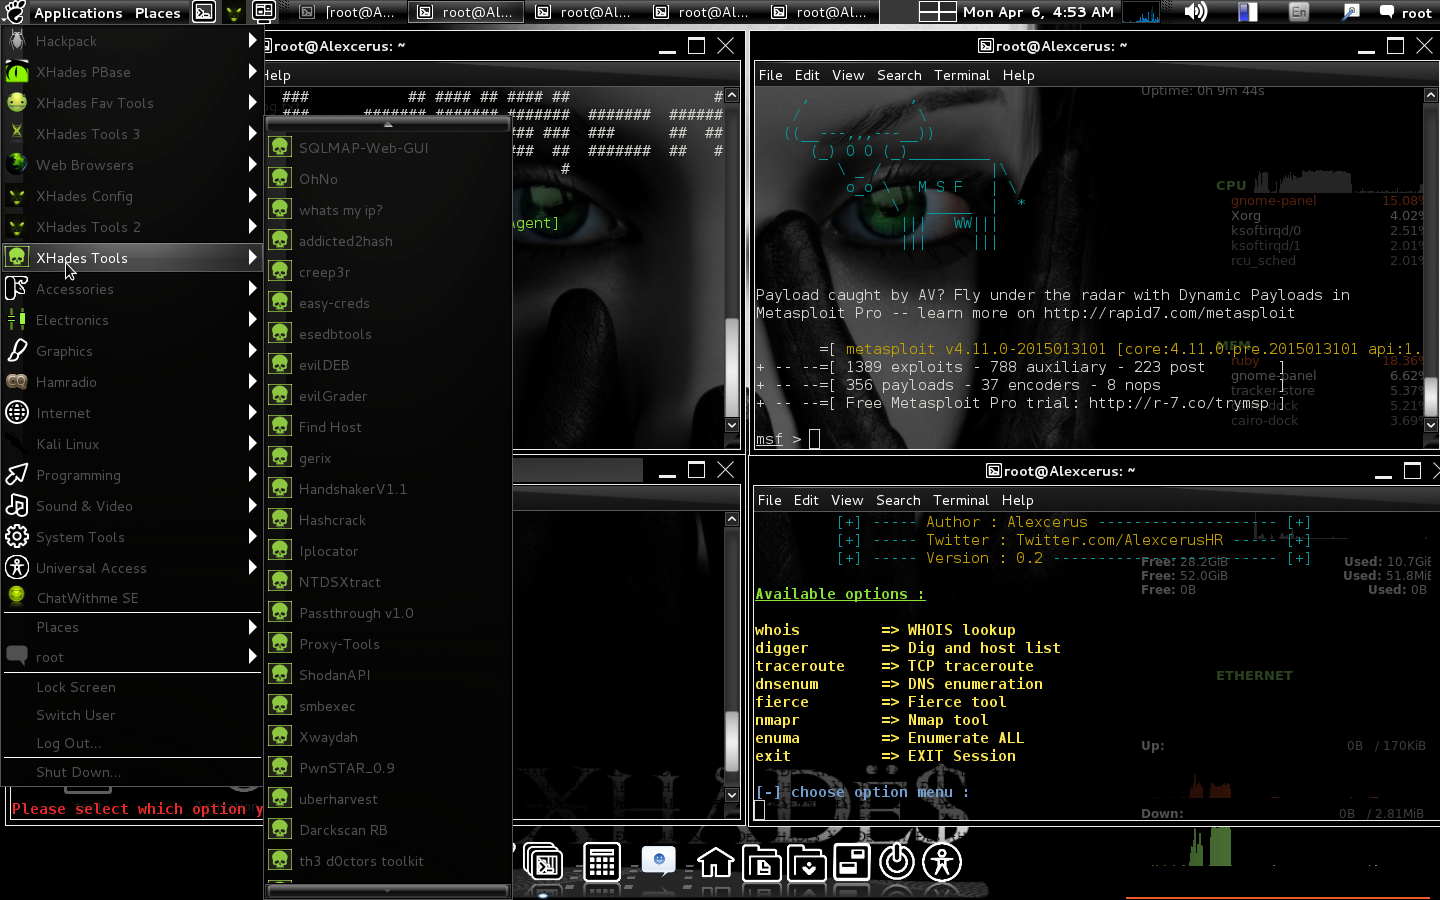Click the skull icon beside evilGrader
Image resolution: width=1440 pixels, height=900 pixels.
click(280, 396)
